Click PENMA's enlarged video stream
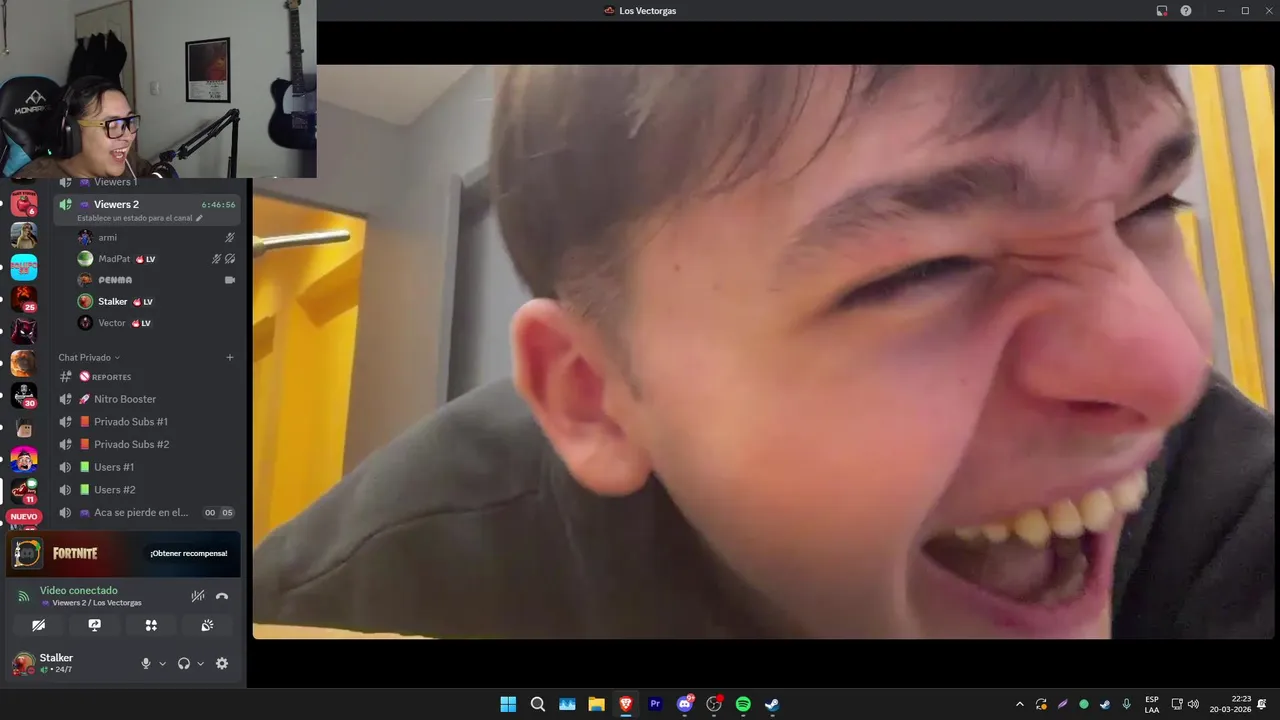The height and width of the screenshot is (720, 1280). 764,352
